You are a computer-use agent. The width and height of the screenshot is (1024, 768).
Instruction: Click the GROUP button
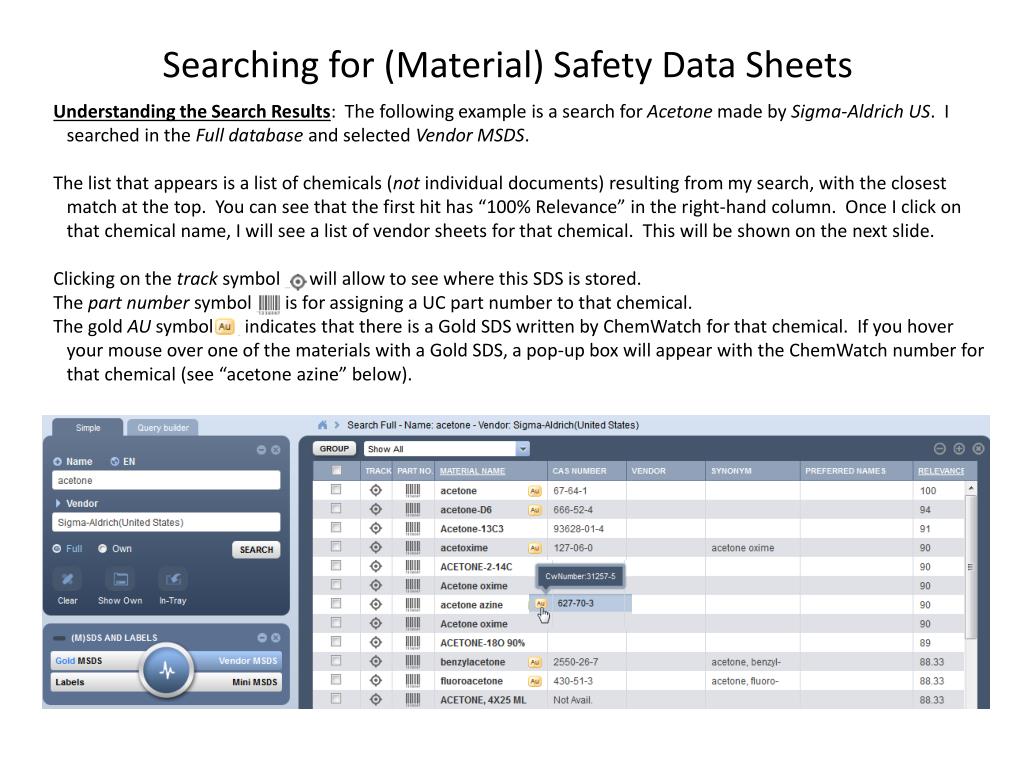click(x=334, y=449)
